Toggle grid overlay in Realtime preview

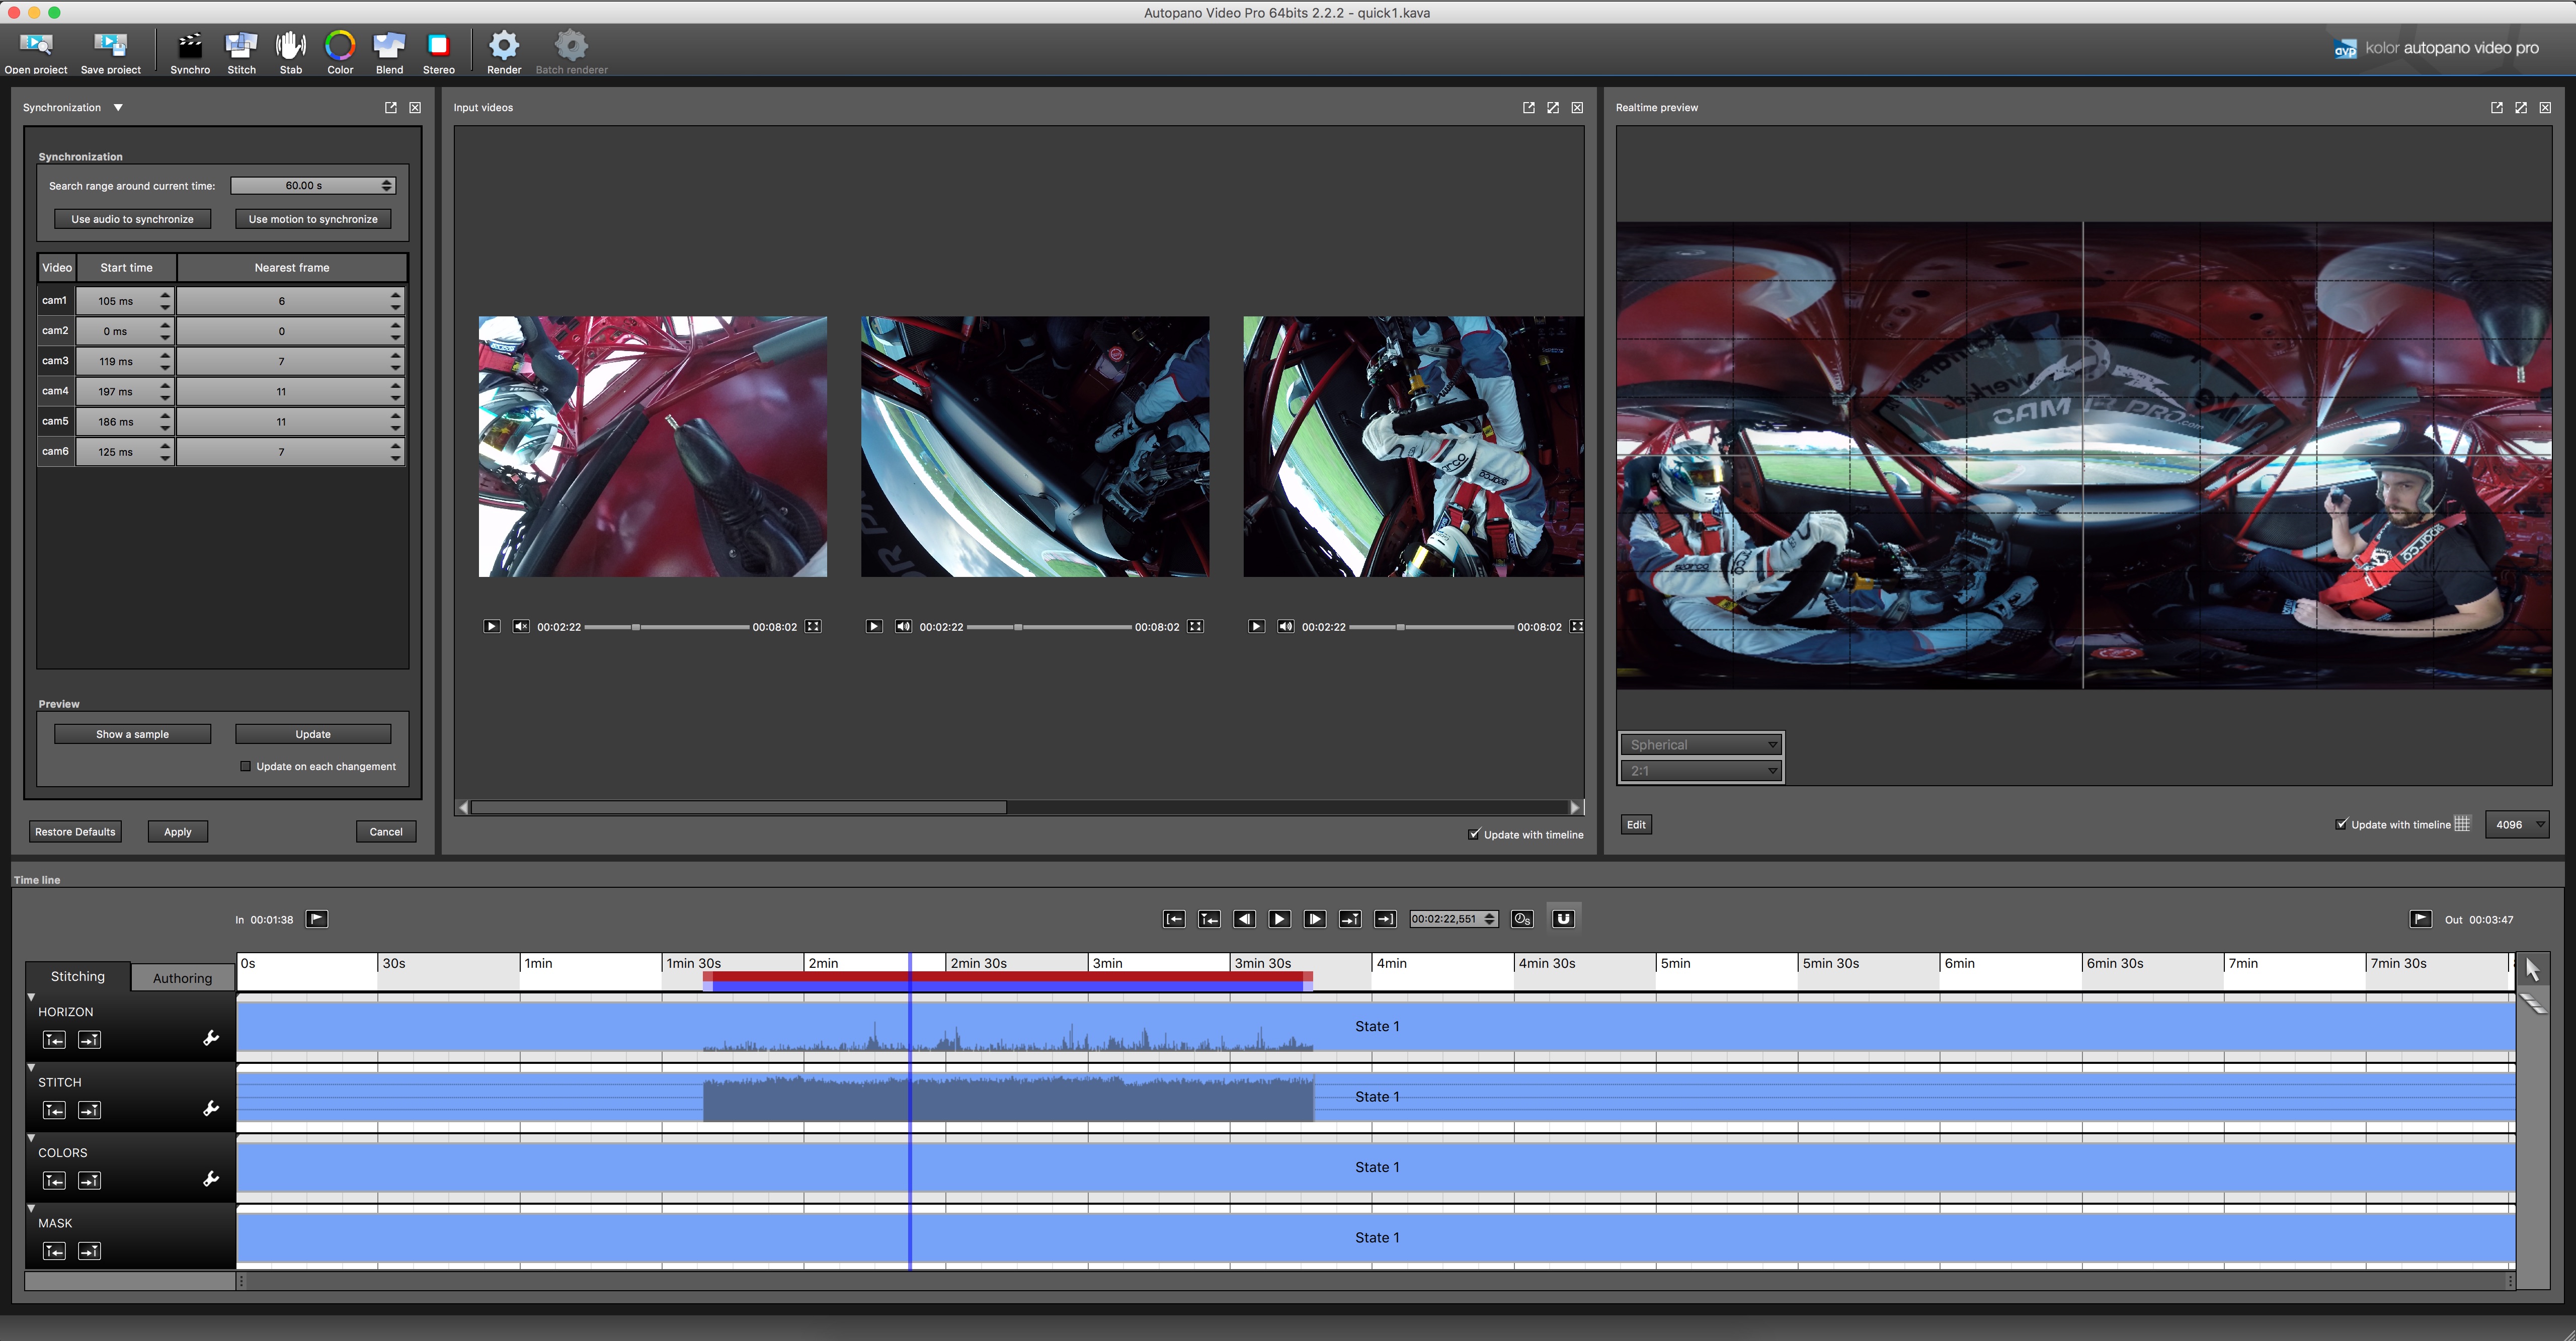(2462, 824)
